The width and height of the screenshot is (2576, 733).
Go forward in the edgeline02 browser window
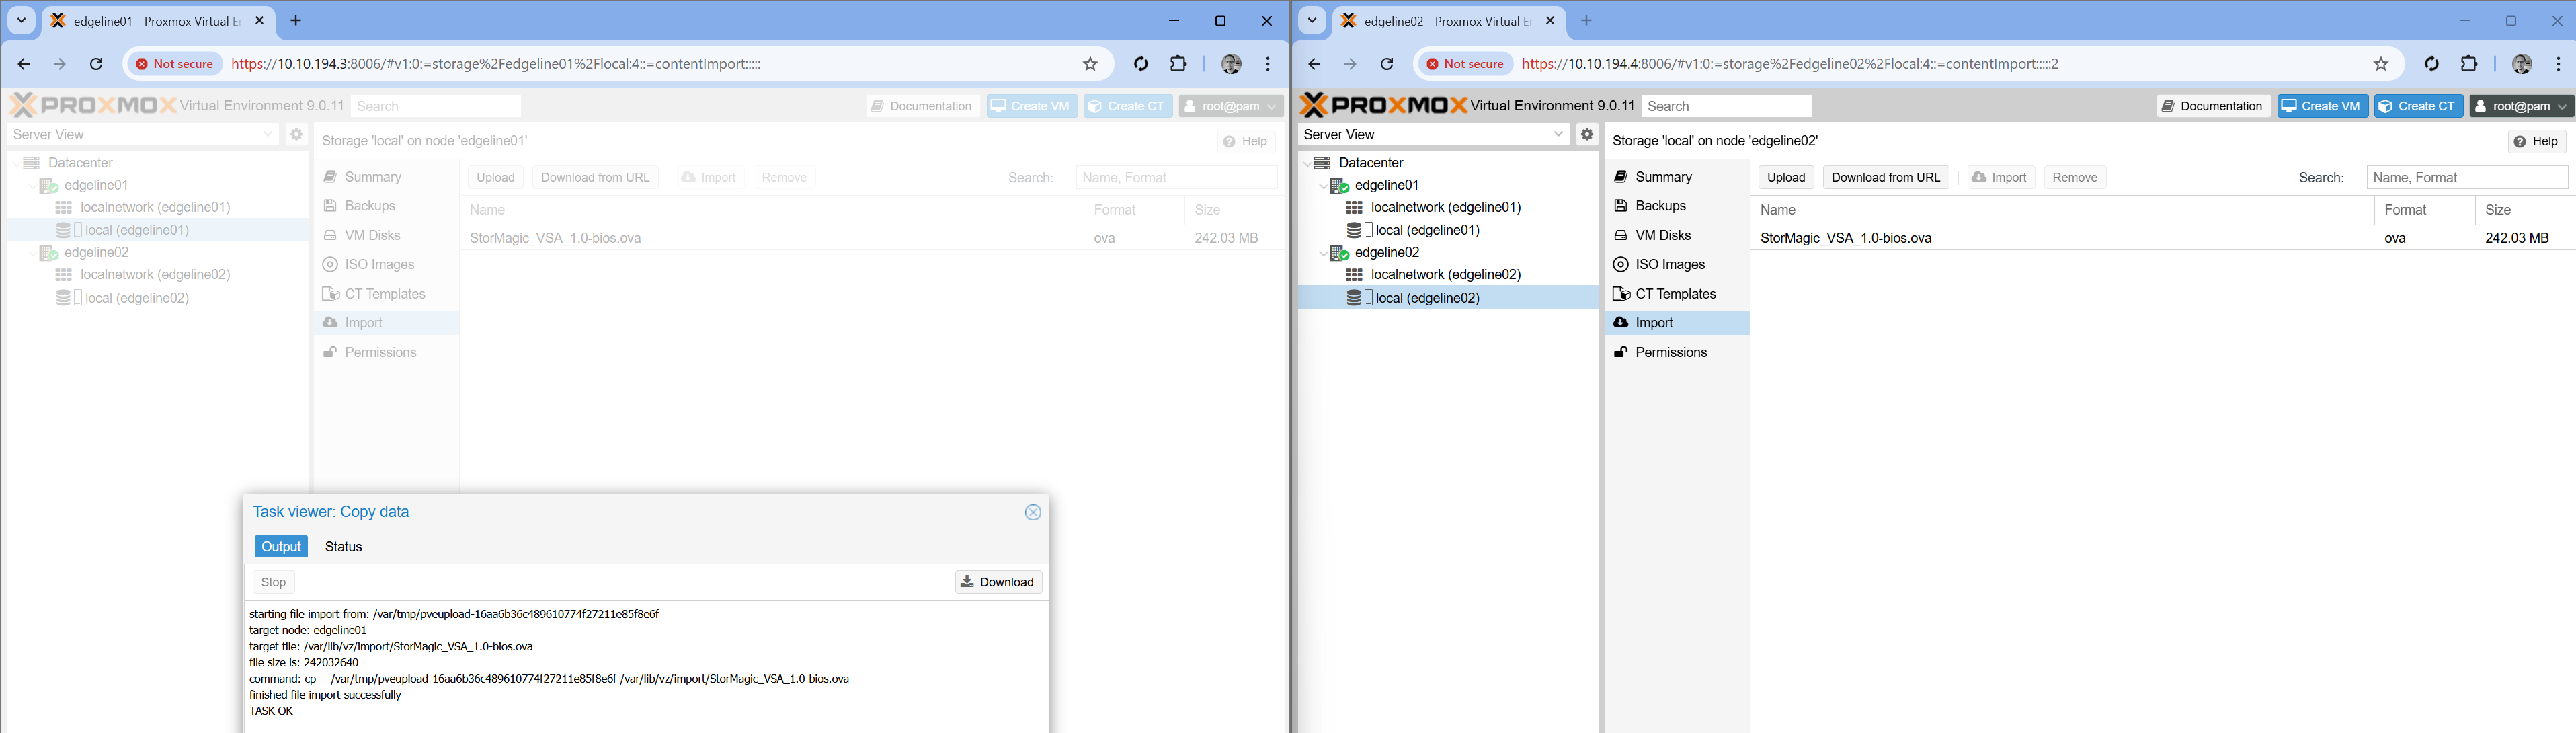(x=1350, y=64)
